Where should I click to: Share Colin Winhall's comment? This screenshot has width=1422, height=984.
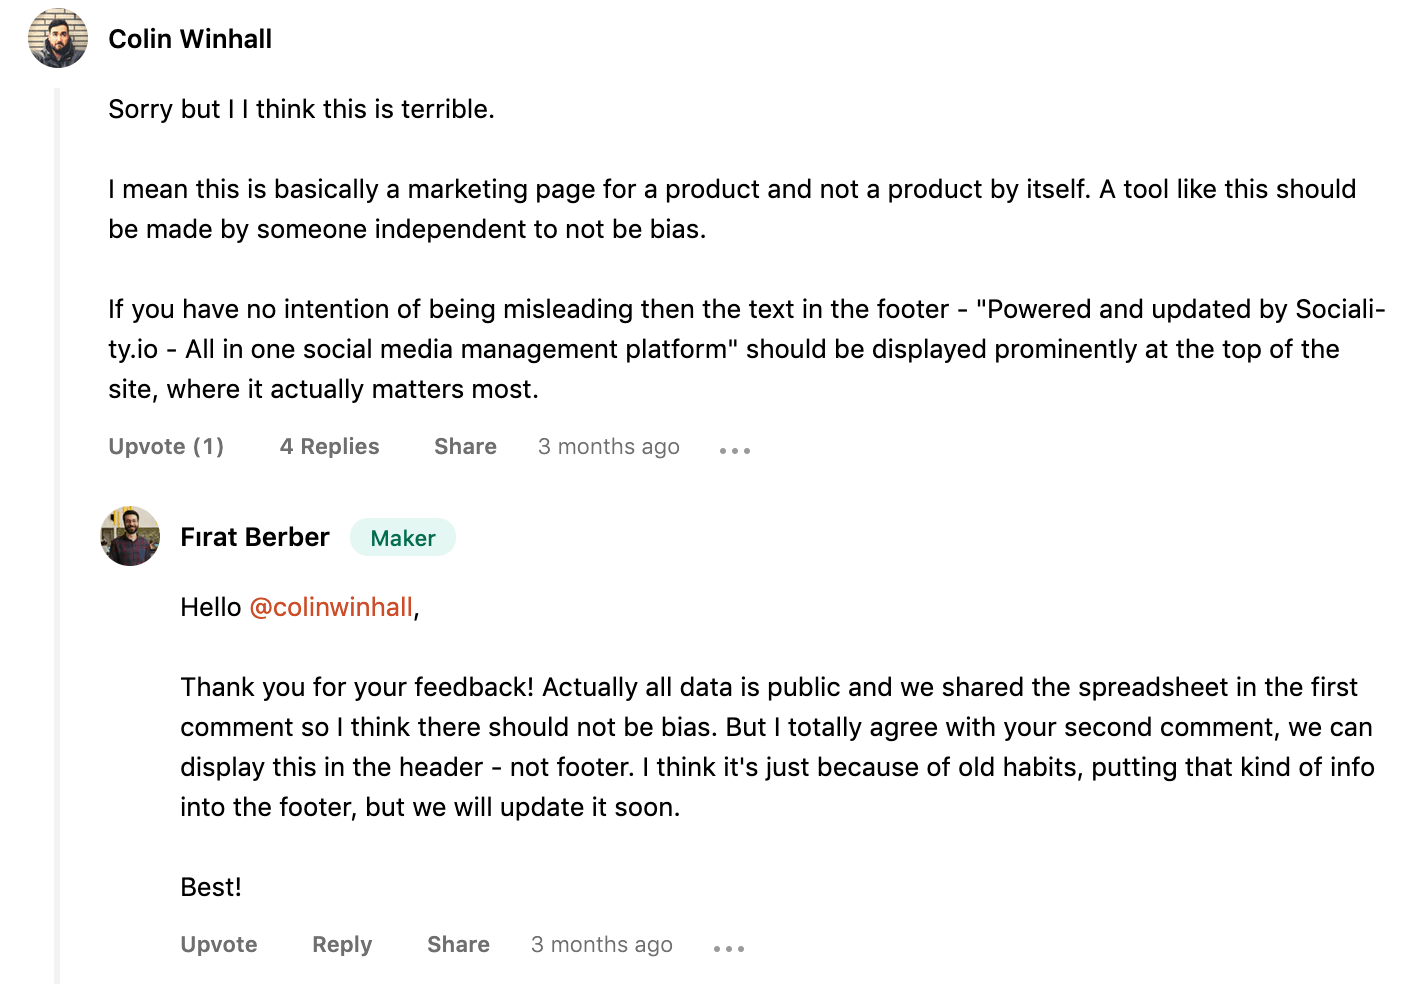(x=465, y=447)
